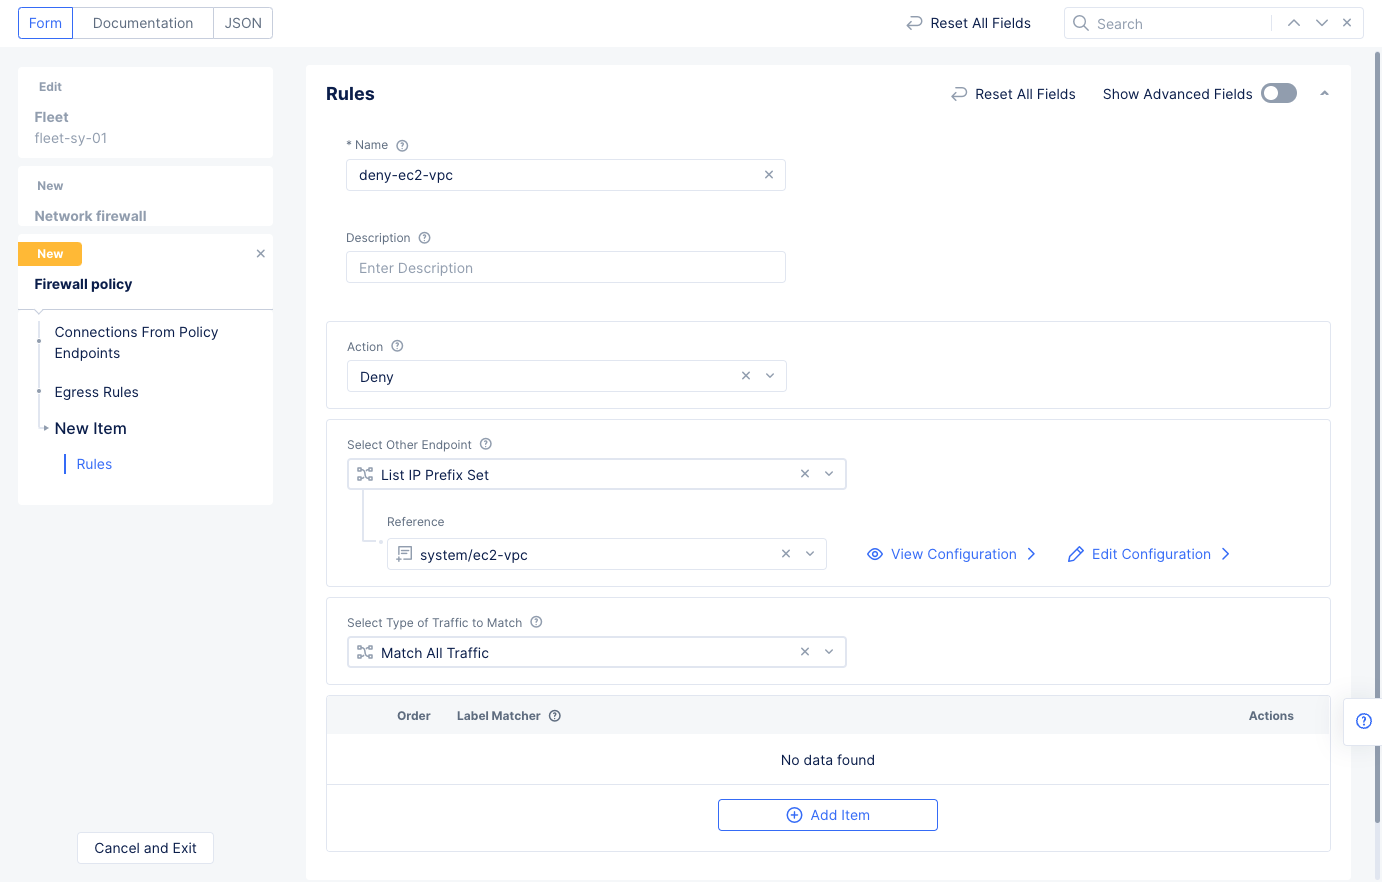Click help icon next to Label Matcher
Image resolution: width=1382 pixels, height=882 pixels.
[555, 716]
